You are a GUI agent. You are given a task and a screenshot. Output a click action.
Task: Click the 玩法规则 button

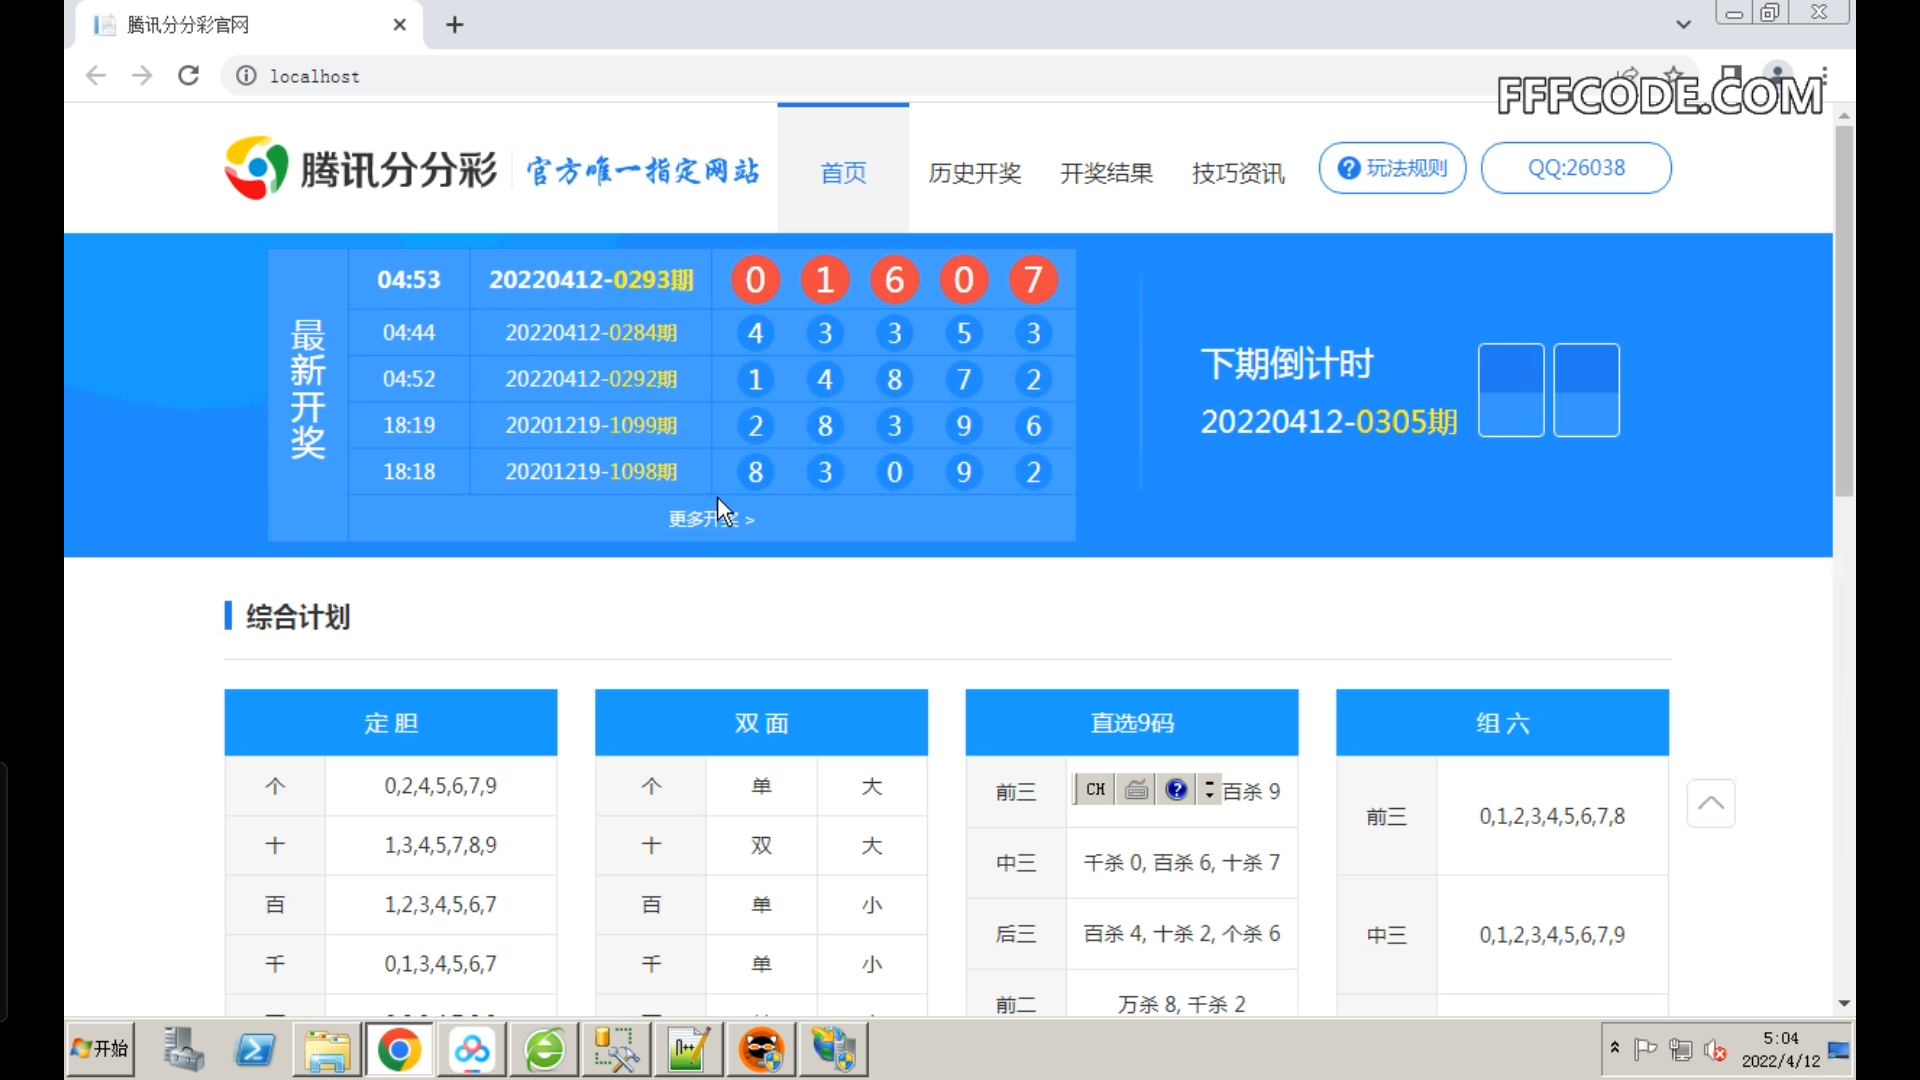[1392, 168]
